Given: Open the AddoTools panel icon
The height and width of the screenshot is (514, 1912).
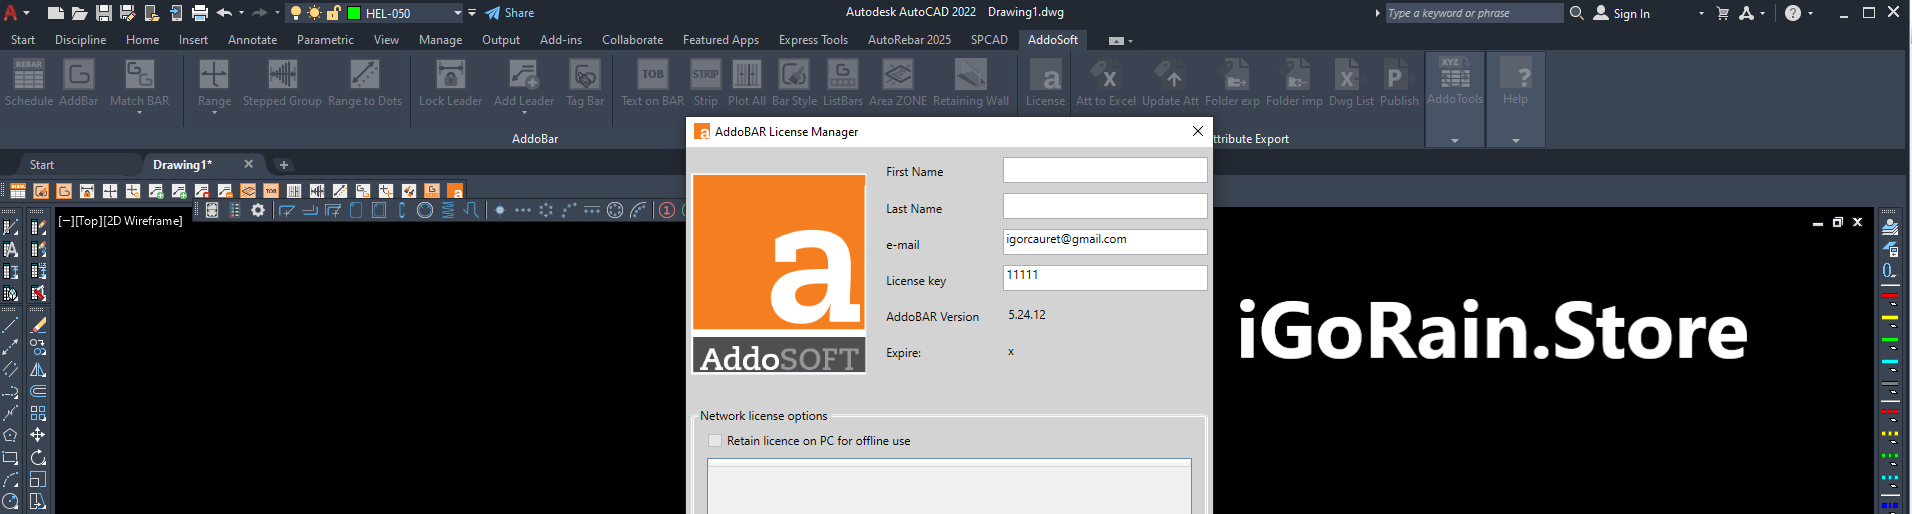Looking at the screenshot, I should click(1454, 76).
